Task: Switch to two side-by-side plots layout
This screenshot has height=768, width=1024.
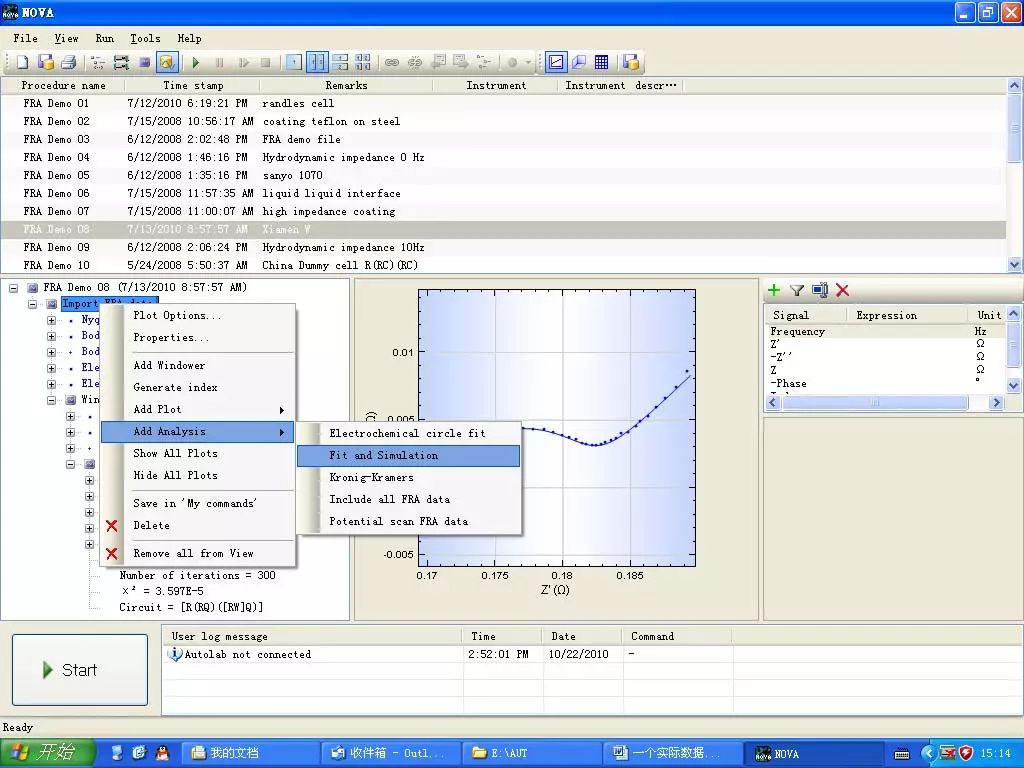Action: 317,62
